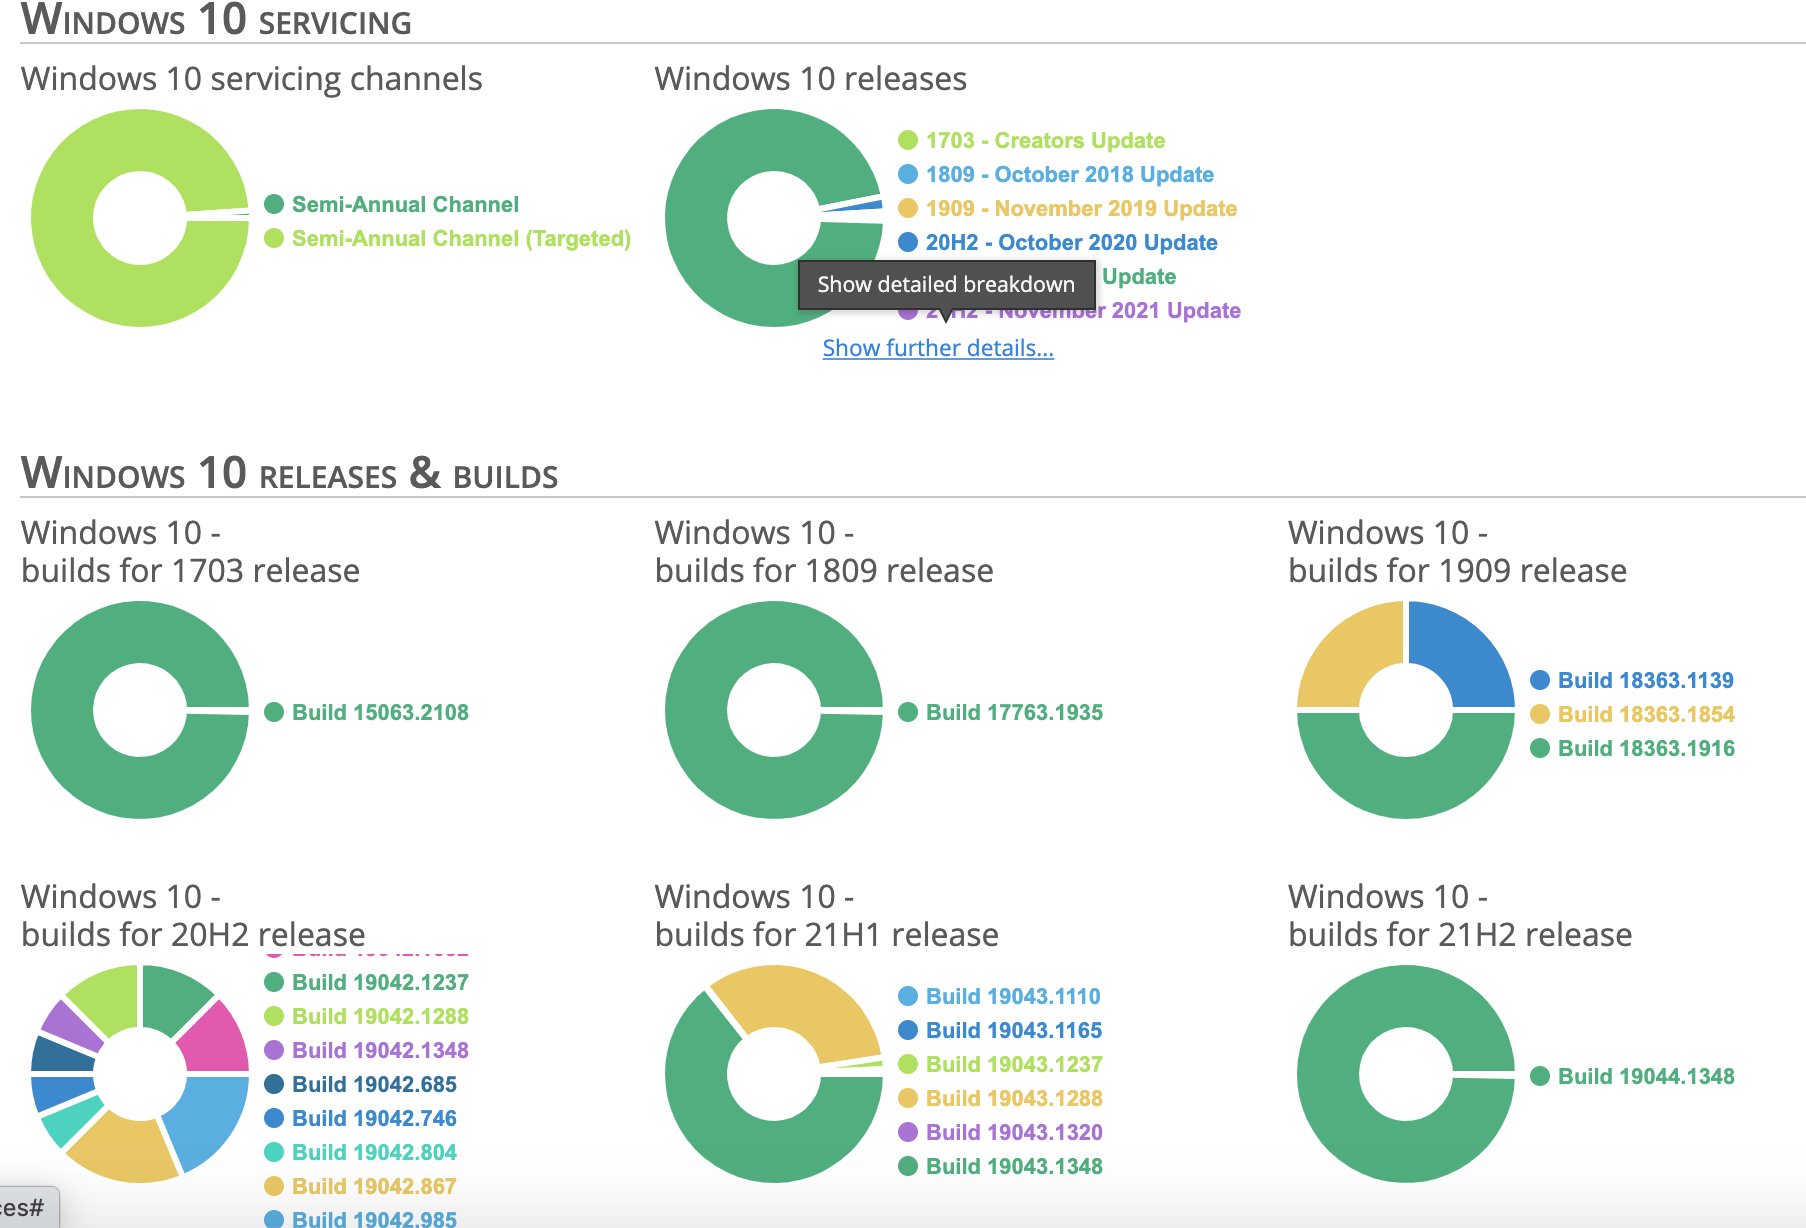Click 'builds for 1909 release' chart title
This screenshot has height=1228, width=1806.
click(1458, 571)
